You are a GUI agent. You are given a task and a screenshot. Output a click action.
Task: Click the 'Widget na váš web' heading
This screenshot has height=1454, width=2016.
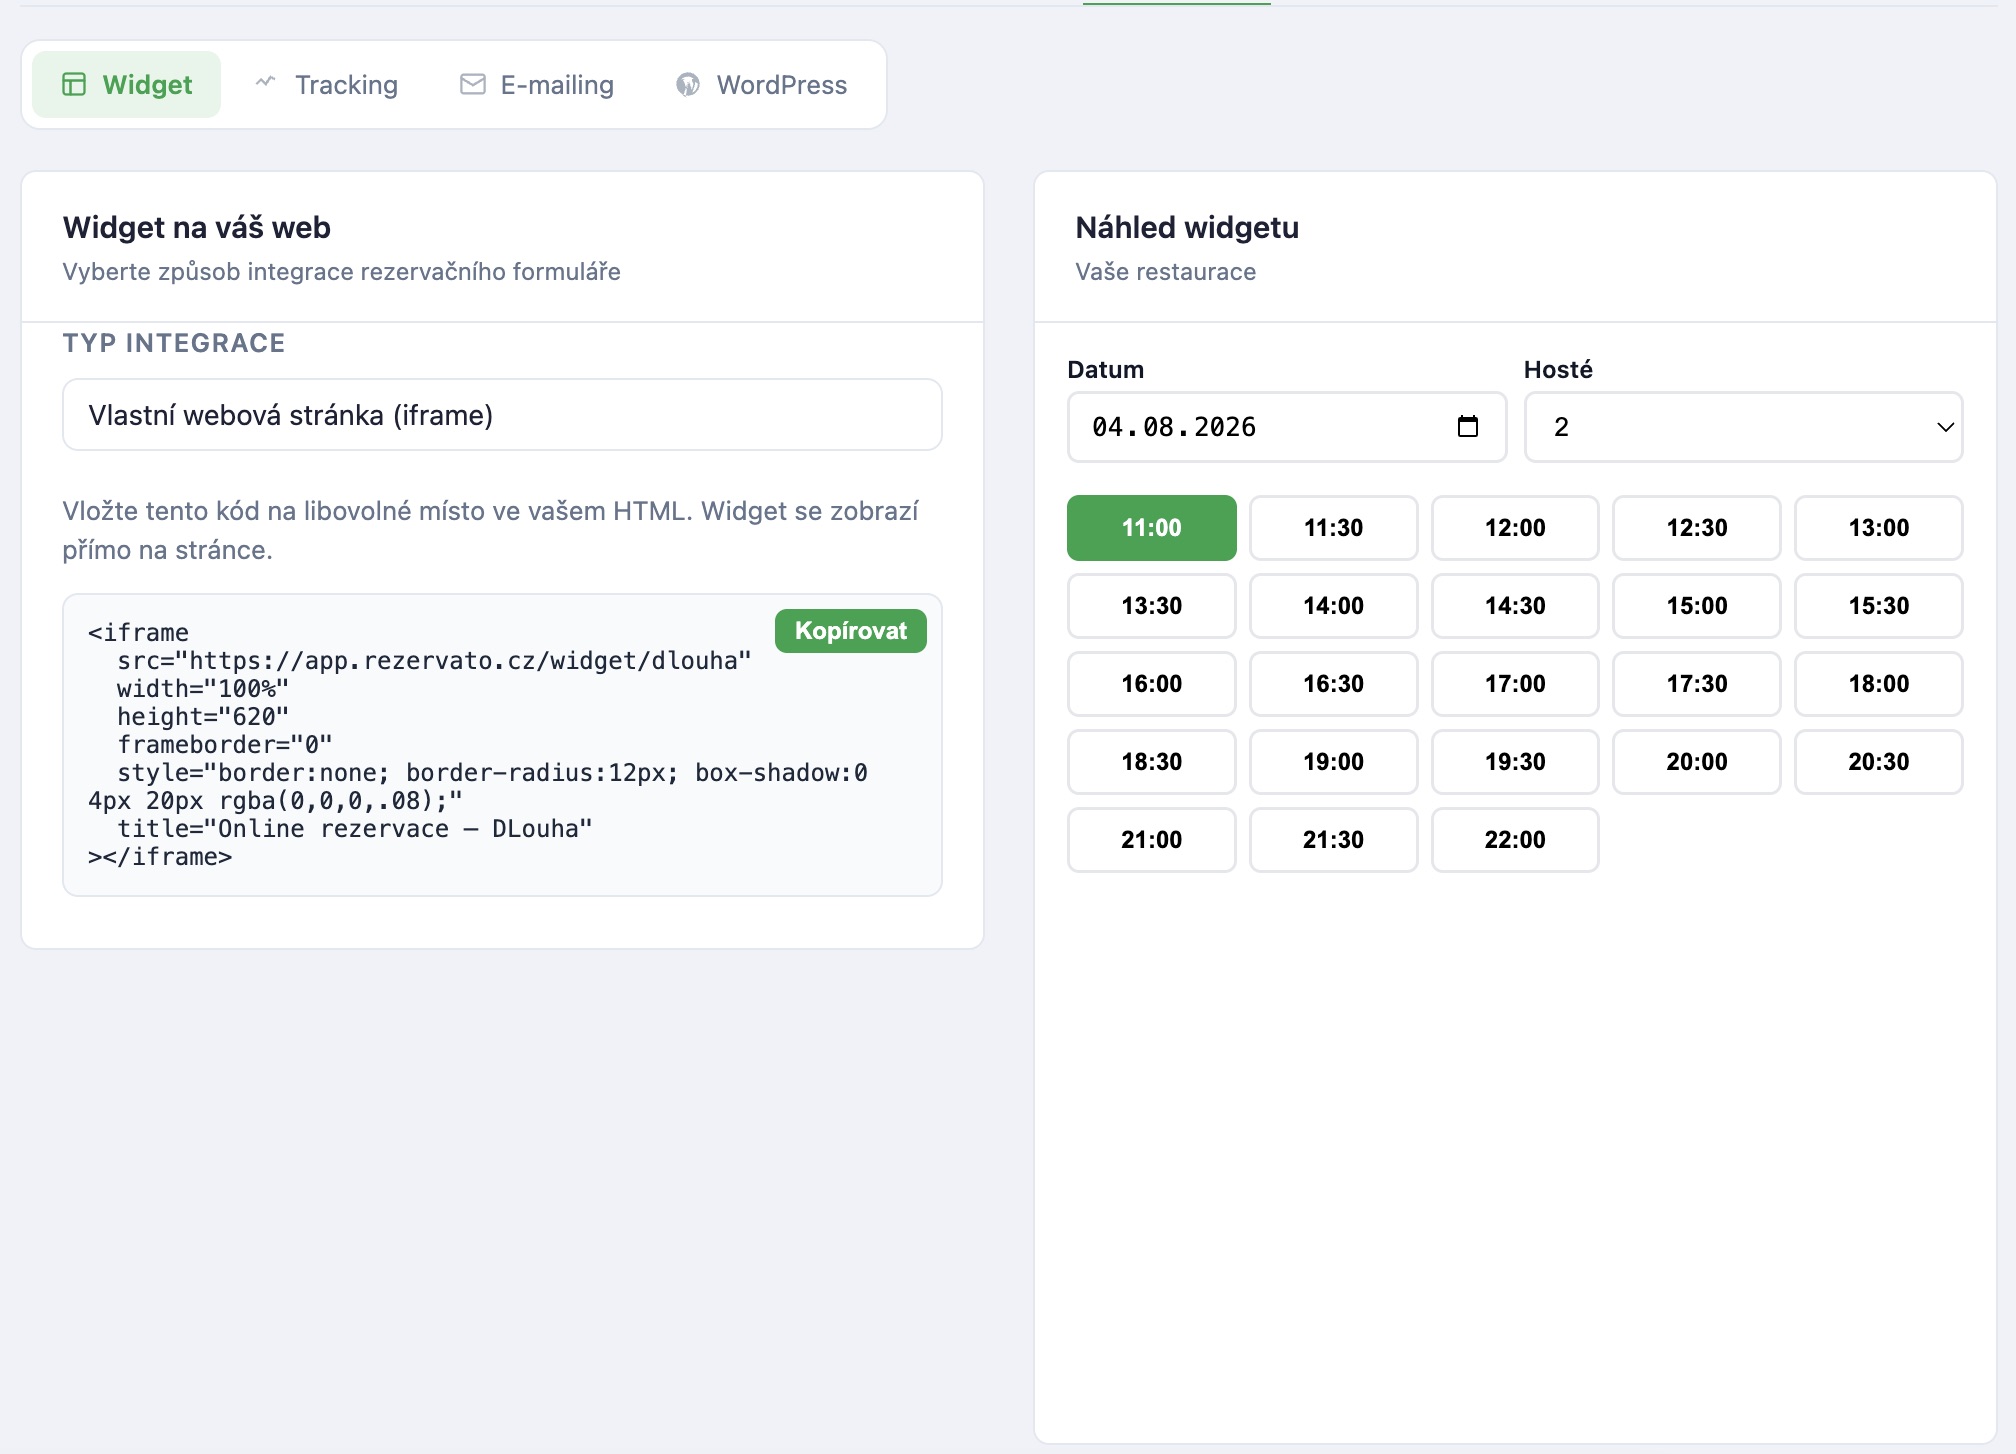pyautogui.click(x=197, y=228)
